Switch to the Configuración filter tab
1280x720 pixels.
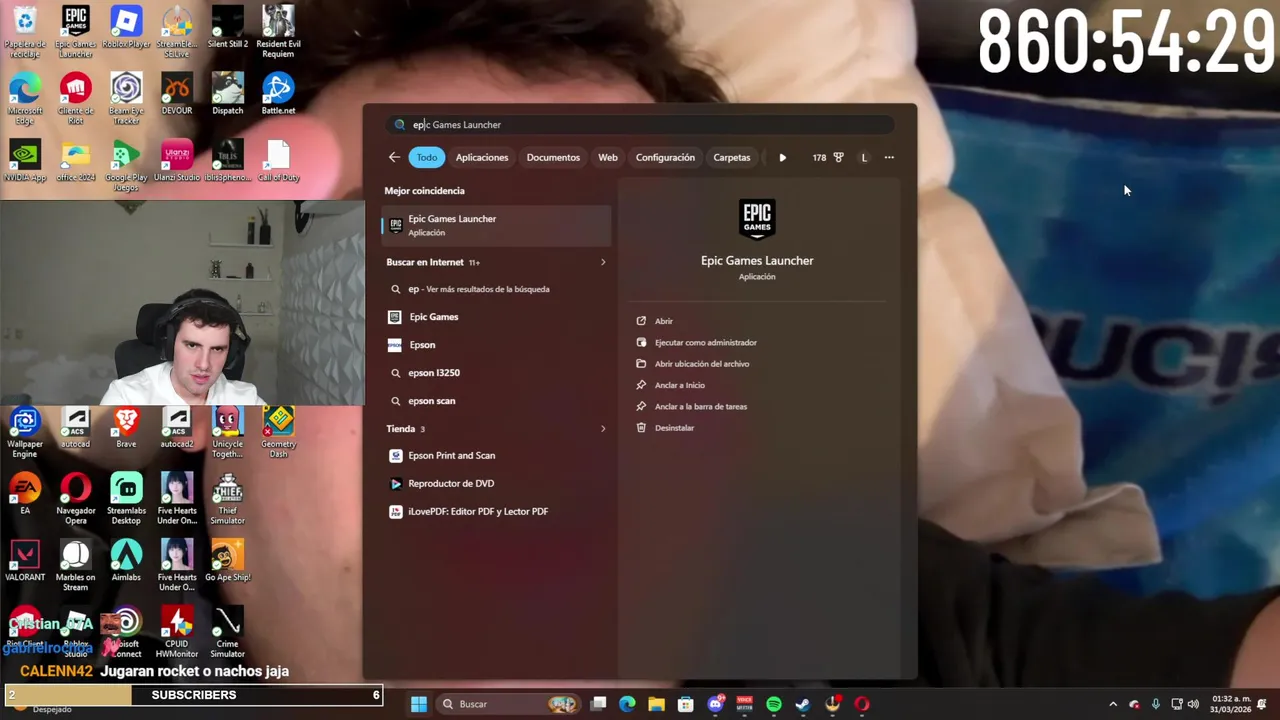[665, 157]
